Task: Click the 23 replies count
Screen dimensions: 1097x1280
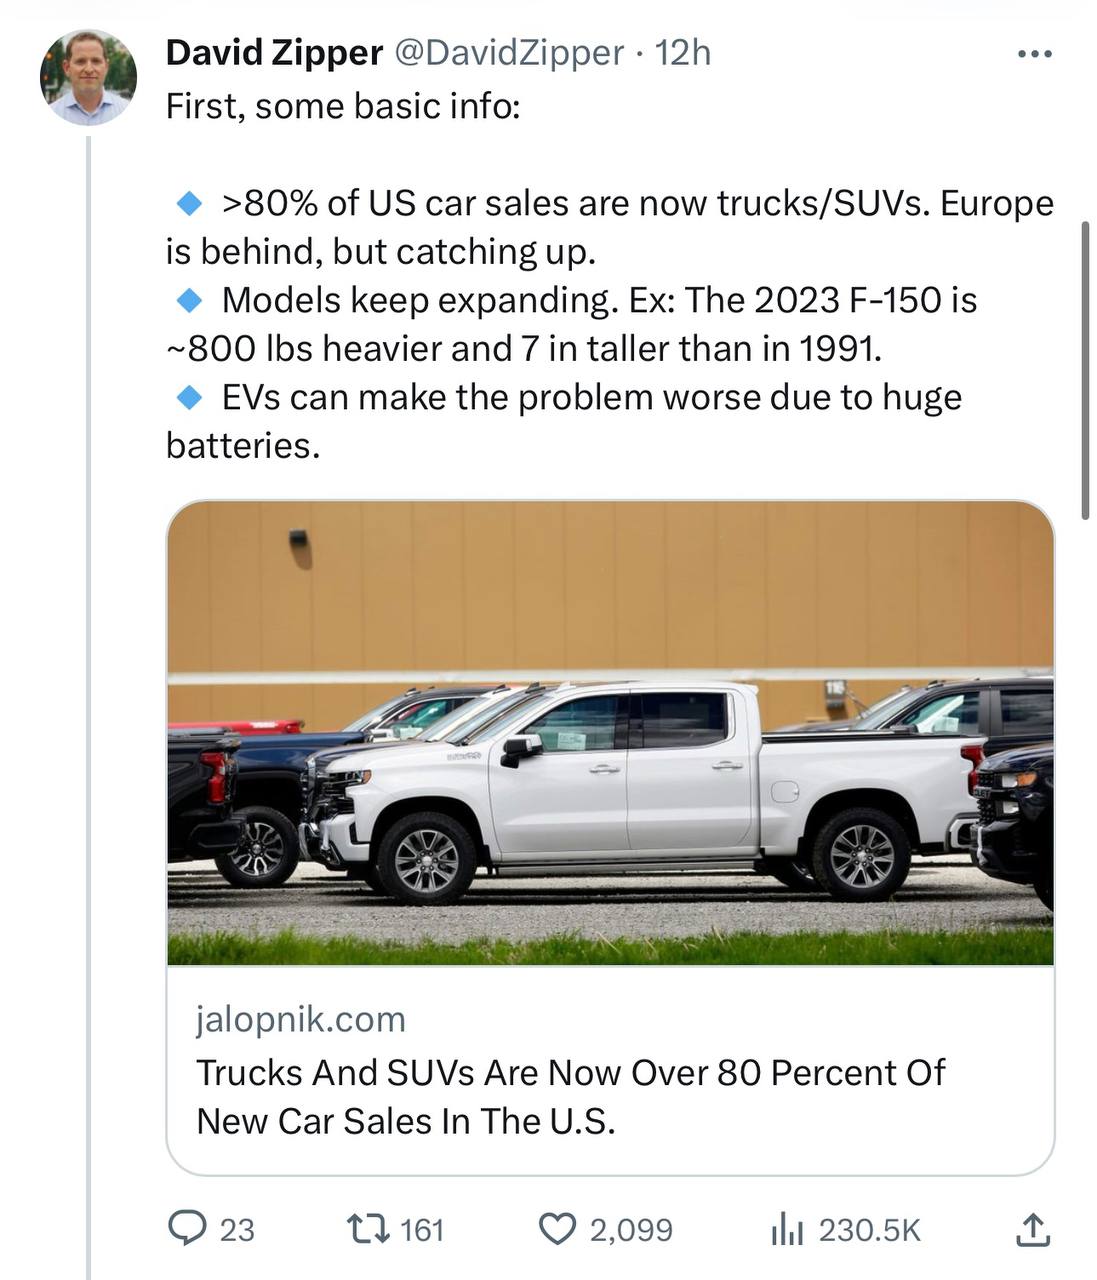Action: click(x=237, y=1229)
